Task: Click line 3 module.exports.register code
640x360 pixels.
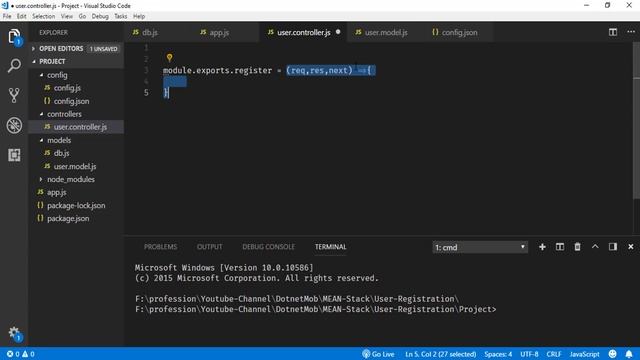Action: pos(267,70)
